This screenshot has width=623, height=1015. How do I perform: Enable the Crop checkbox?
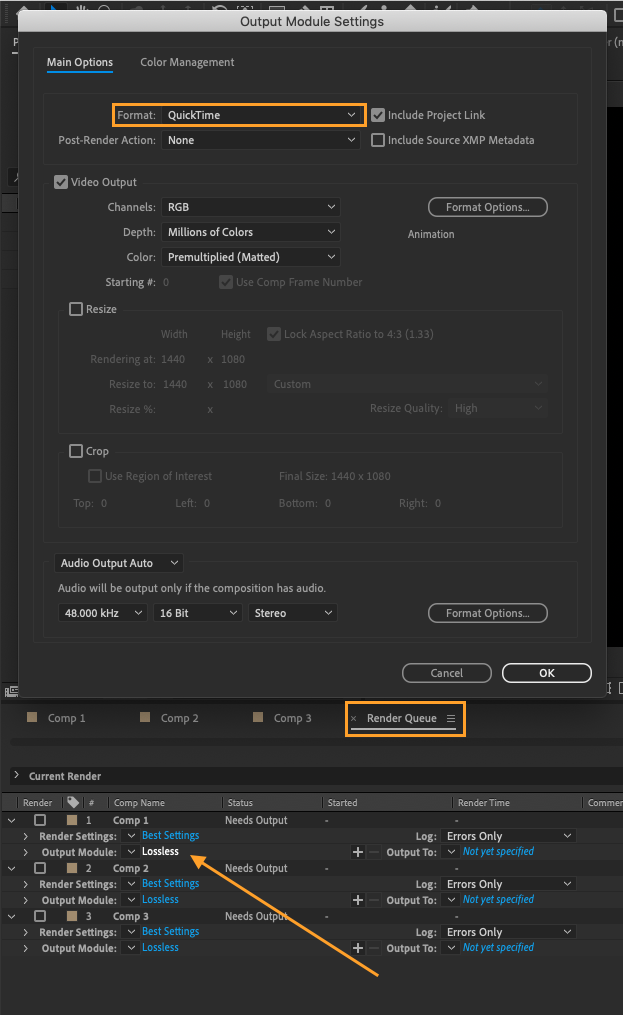[76, 451]
